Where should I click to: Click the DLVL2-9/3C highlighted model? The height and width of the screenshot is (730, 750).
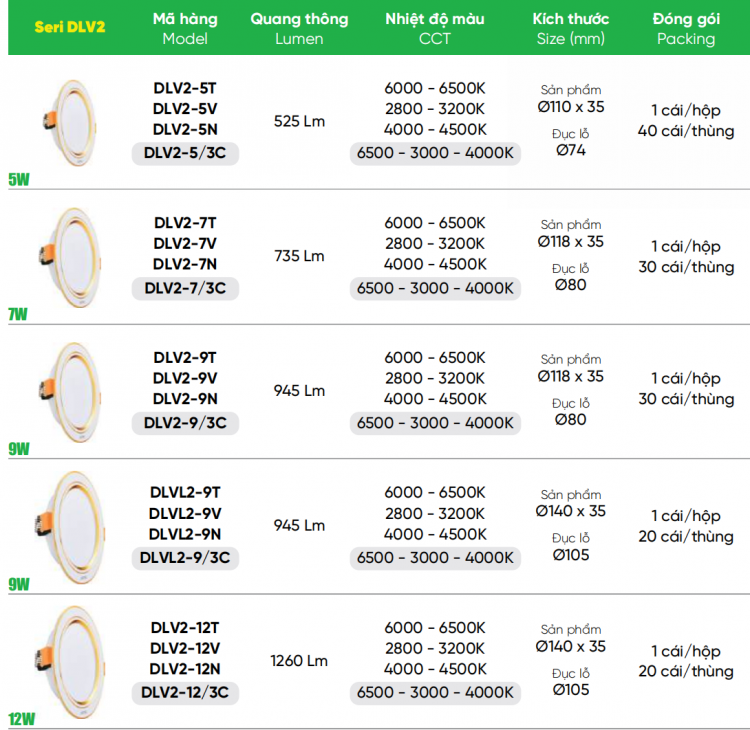pyautogui.click(x=185, y=558)
